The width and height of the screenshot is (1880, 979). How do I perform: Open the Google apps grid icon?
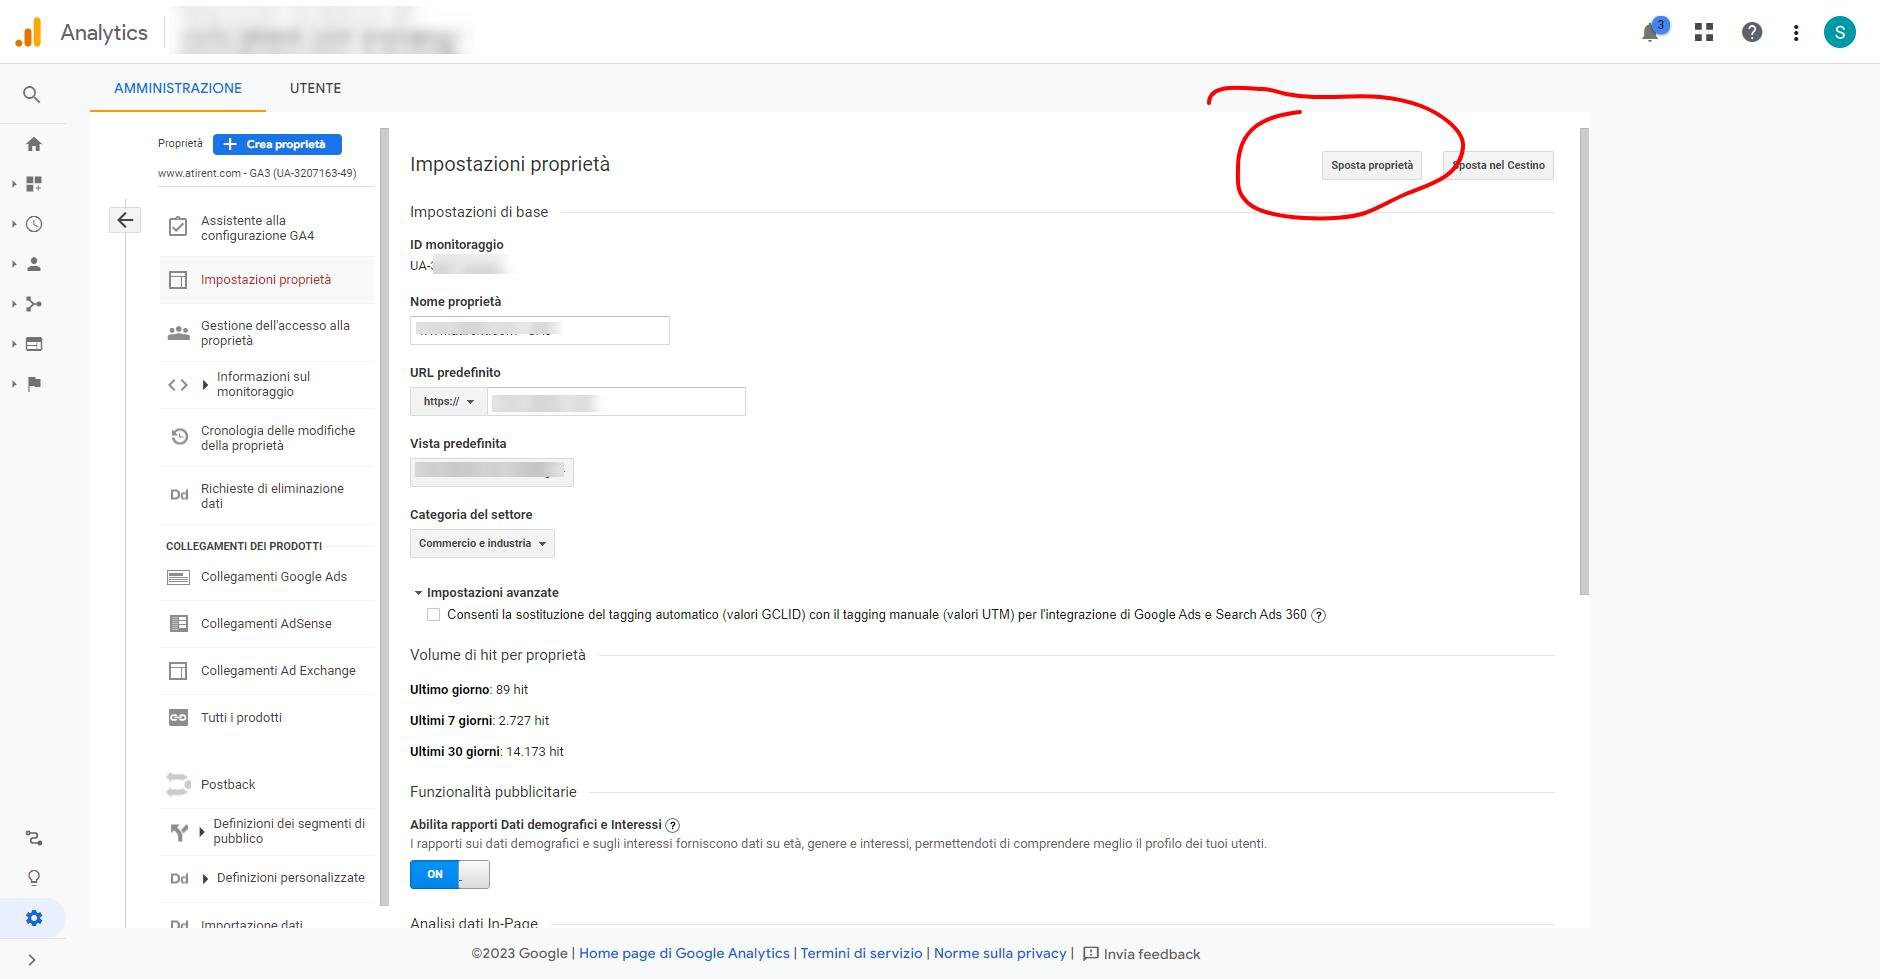click(x=1704, y=32)
